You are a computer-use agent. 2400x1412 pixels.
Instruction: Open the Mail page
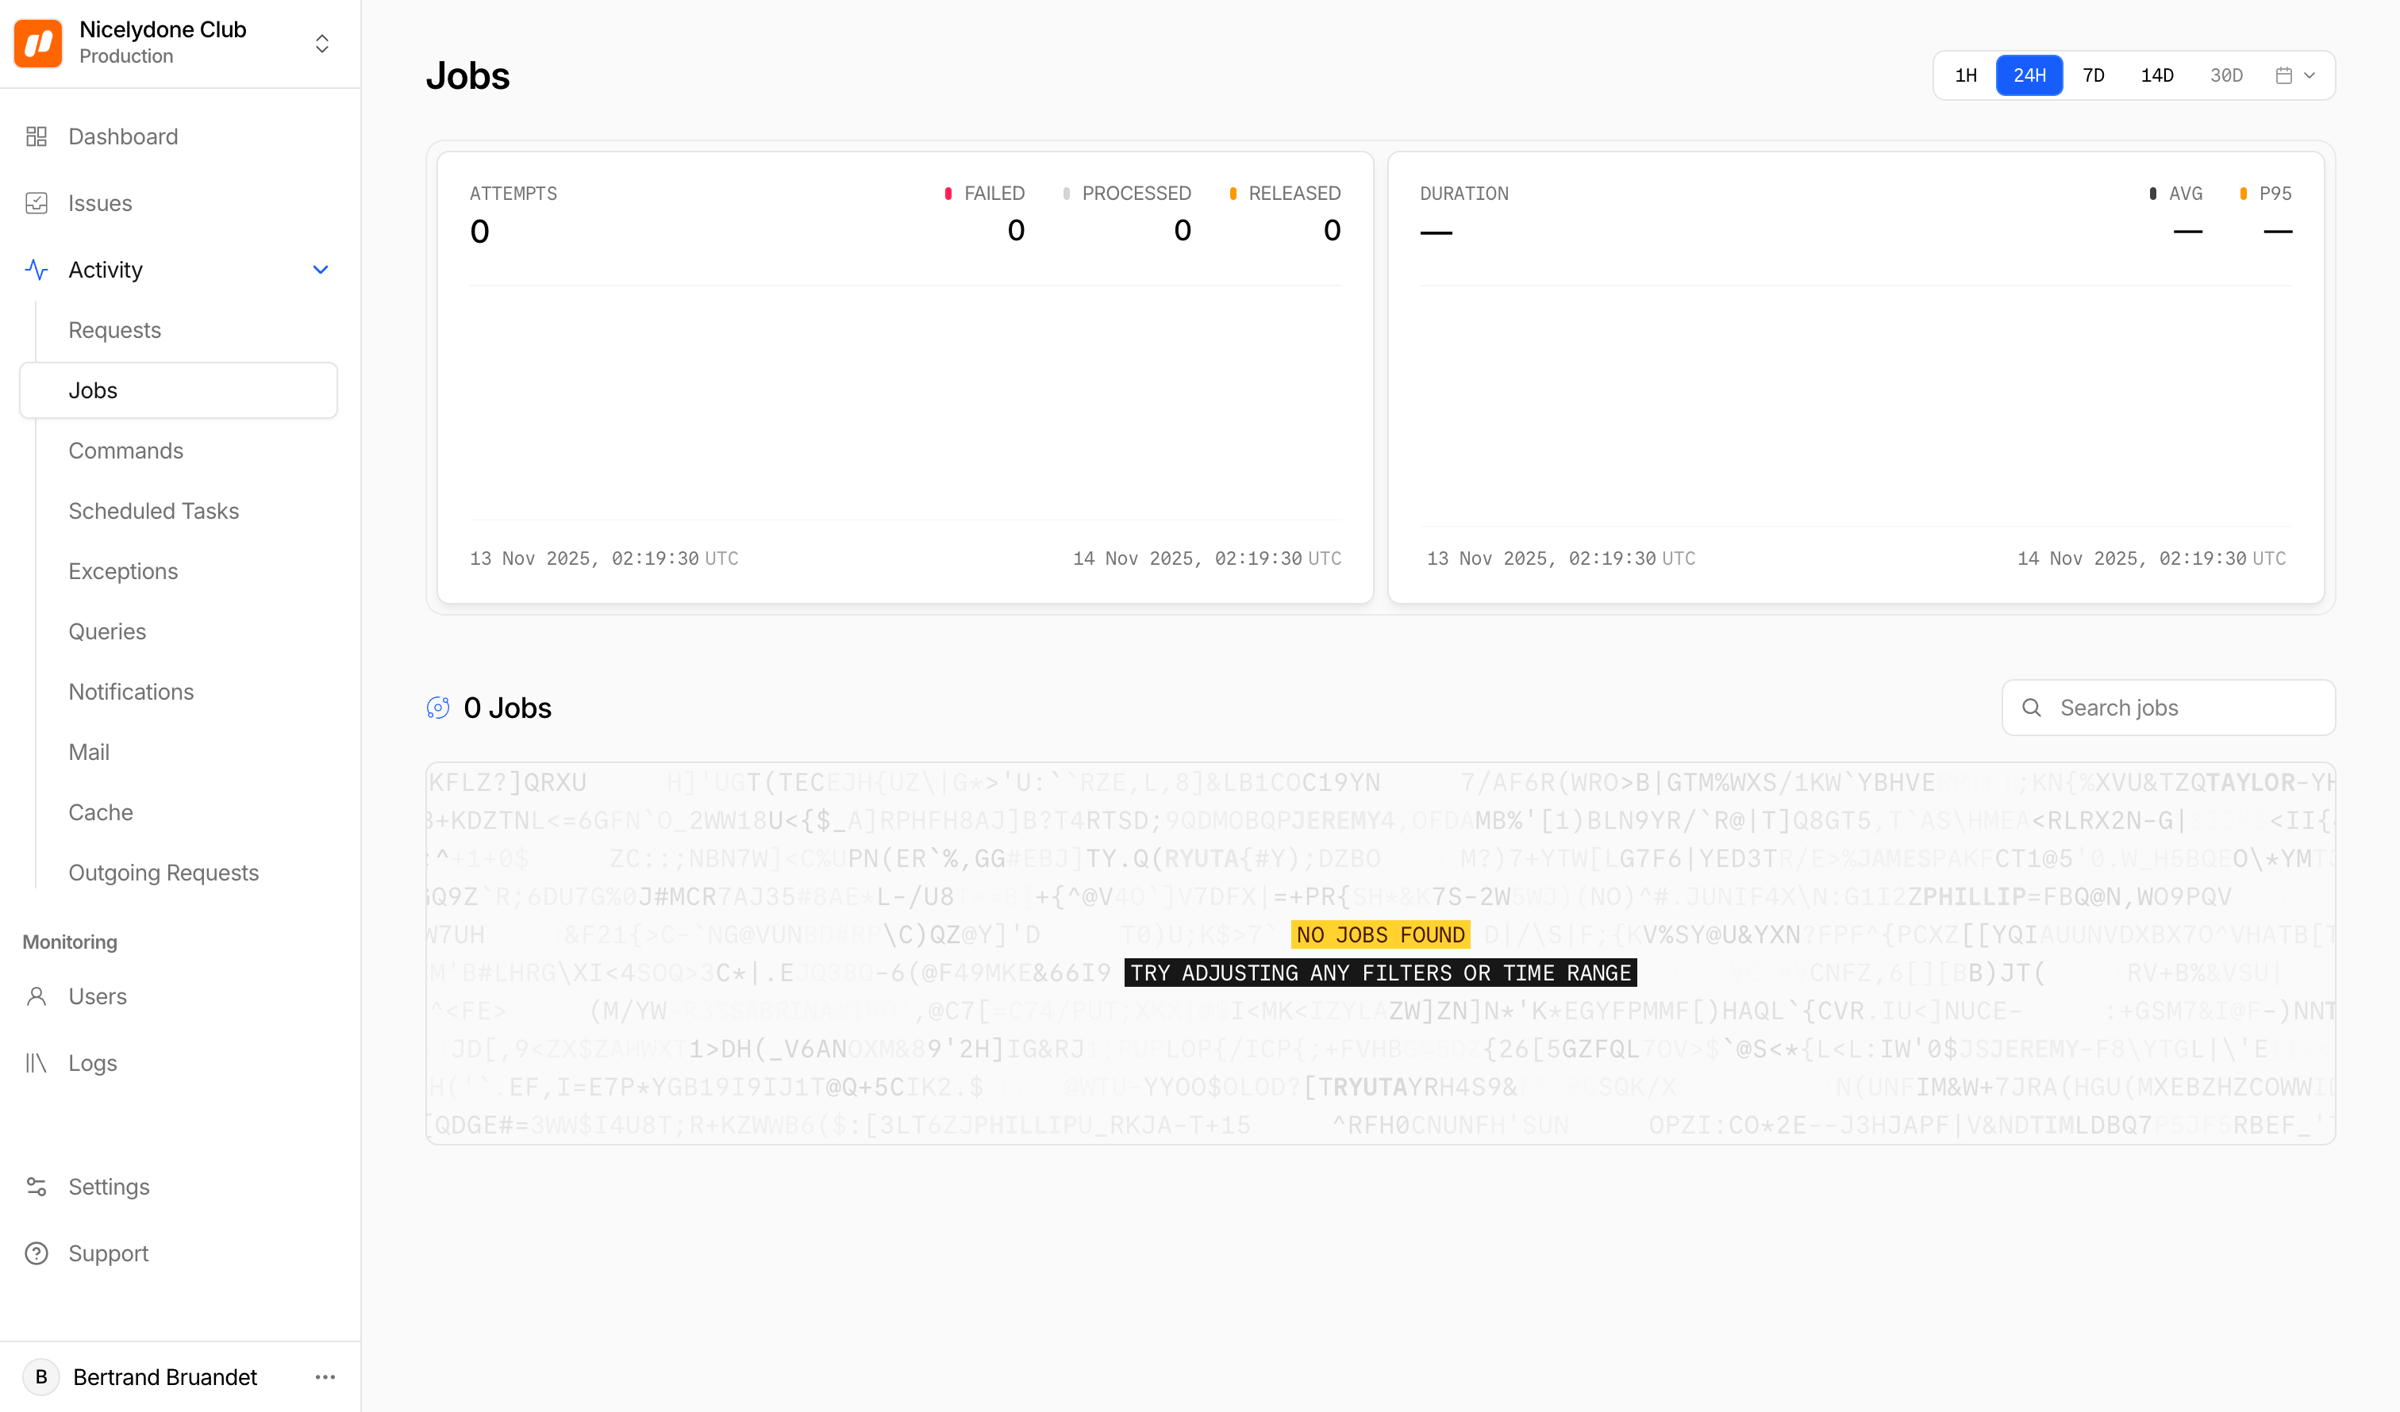click(89, 752)
